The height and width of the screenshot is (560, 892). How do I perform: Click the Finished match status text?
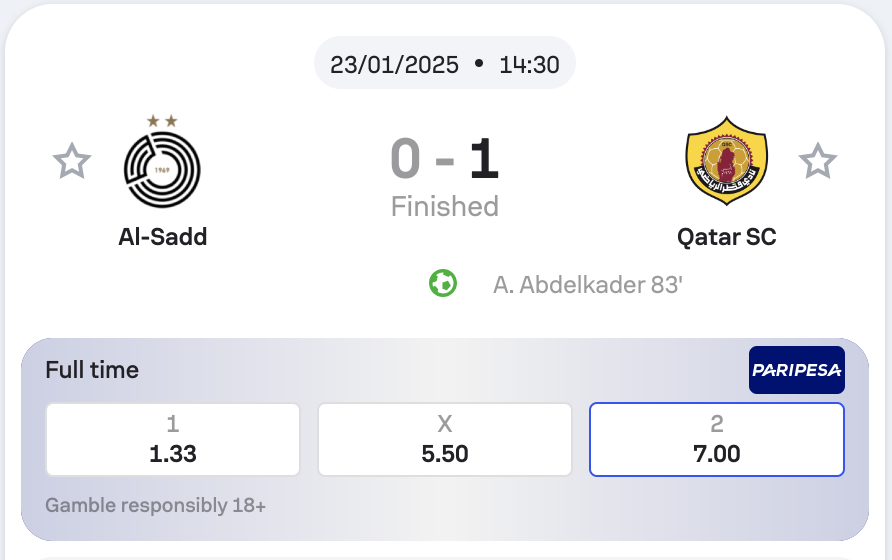pos(445,206)
